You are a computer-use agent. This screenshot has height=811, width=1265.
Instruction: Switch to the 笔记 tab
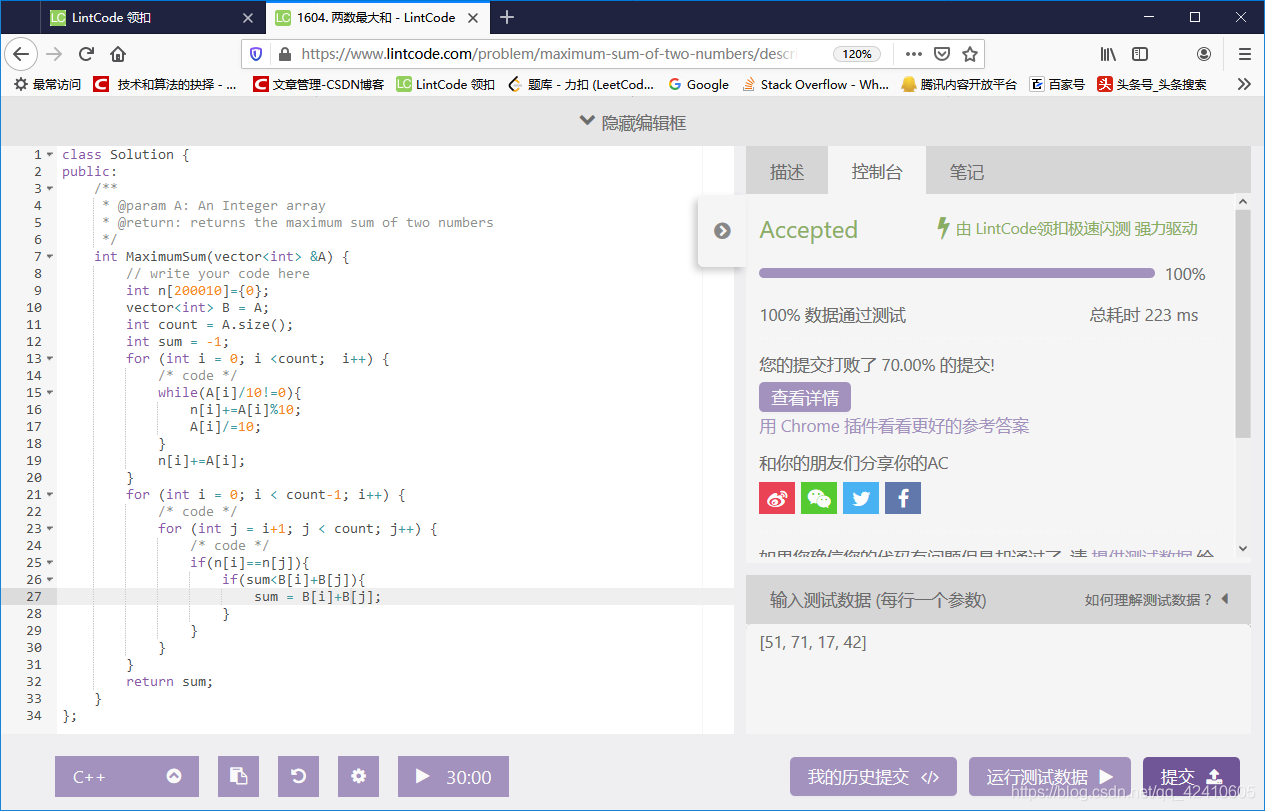pos(966,171)
